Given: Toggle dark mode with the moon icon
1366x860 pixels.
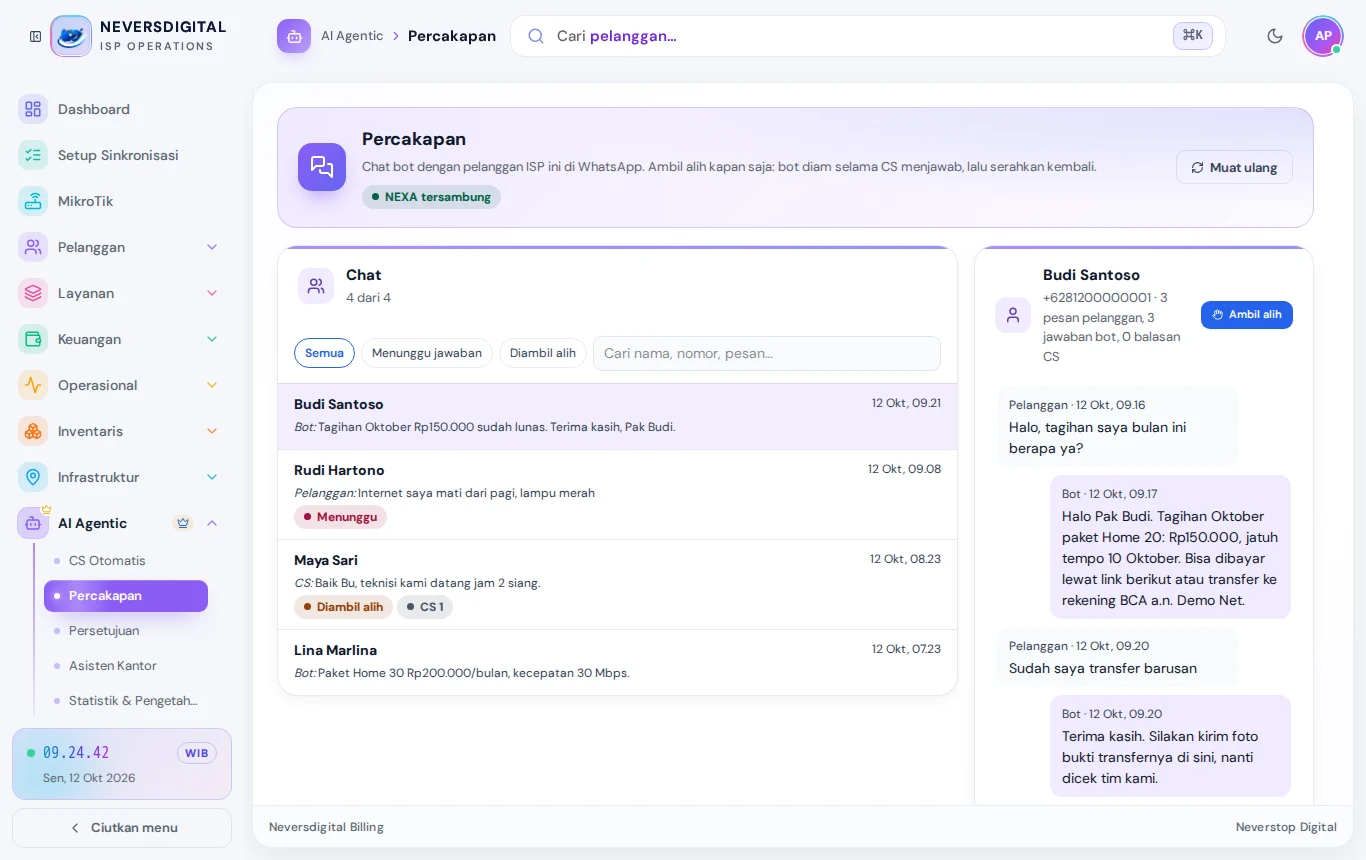Looking at the screenshot, I should 1275,36.
